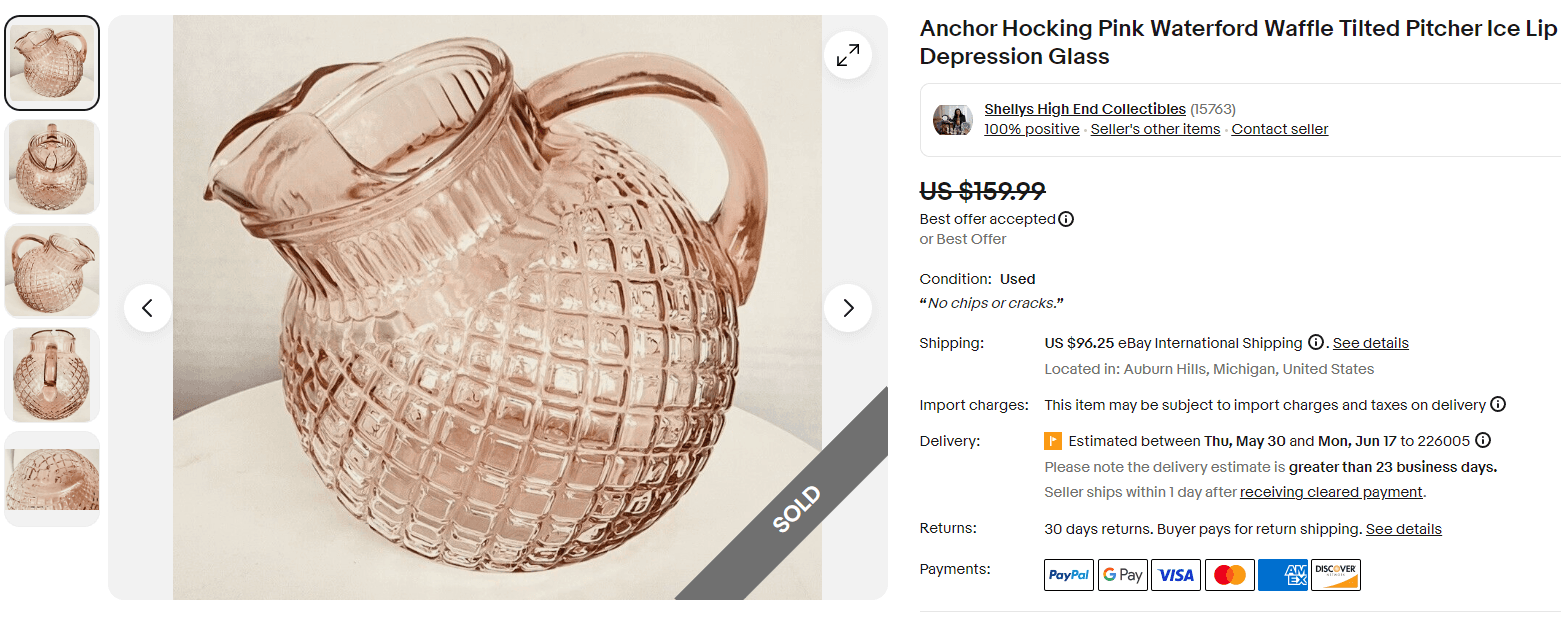The height and width of the screenshot is (620, 1561).
Task: Select the Mastercard payment icon
Action: (1229, 574)
